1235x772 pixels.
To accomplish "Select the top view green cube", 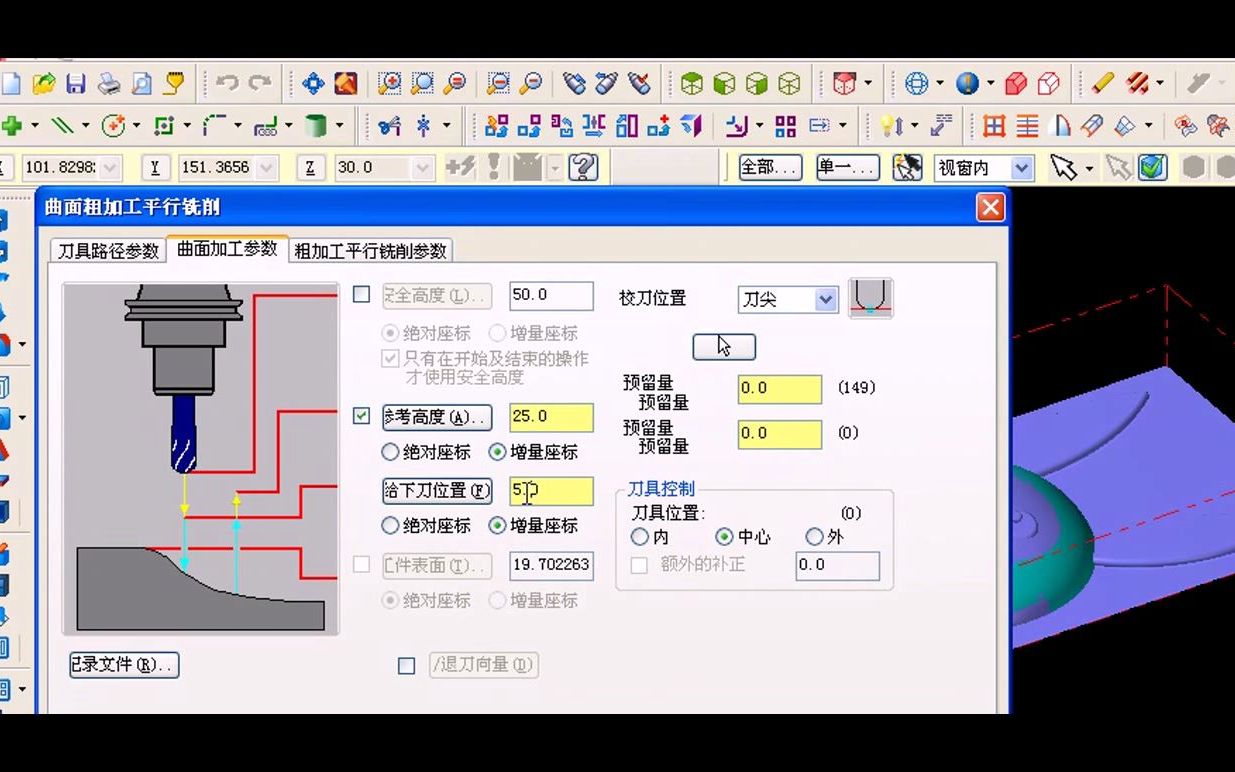I will pyautogui.click(x=691, y=84).
